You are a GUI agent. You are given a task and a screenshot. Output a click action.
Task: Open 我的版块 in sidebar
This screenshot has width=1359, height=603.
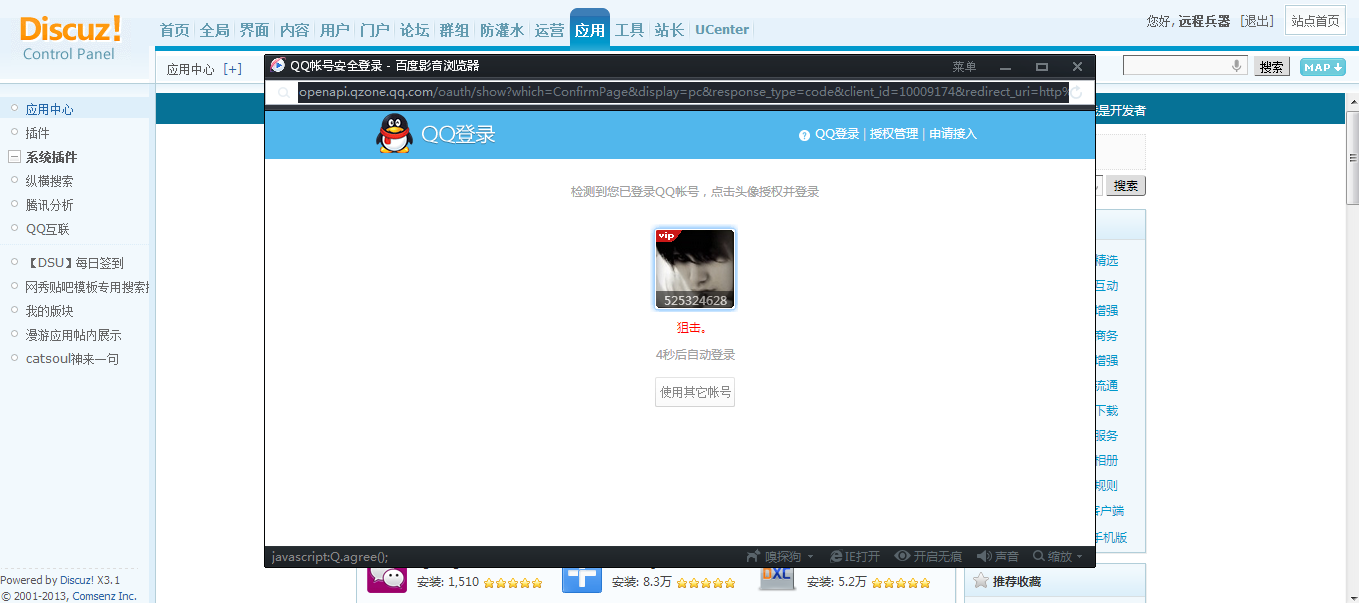(49, 311)
